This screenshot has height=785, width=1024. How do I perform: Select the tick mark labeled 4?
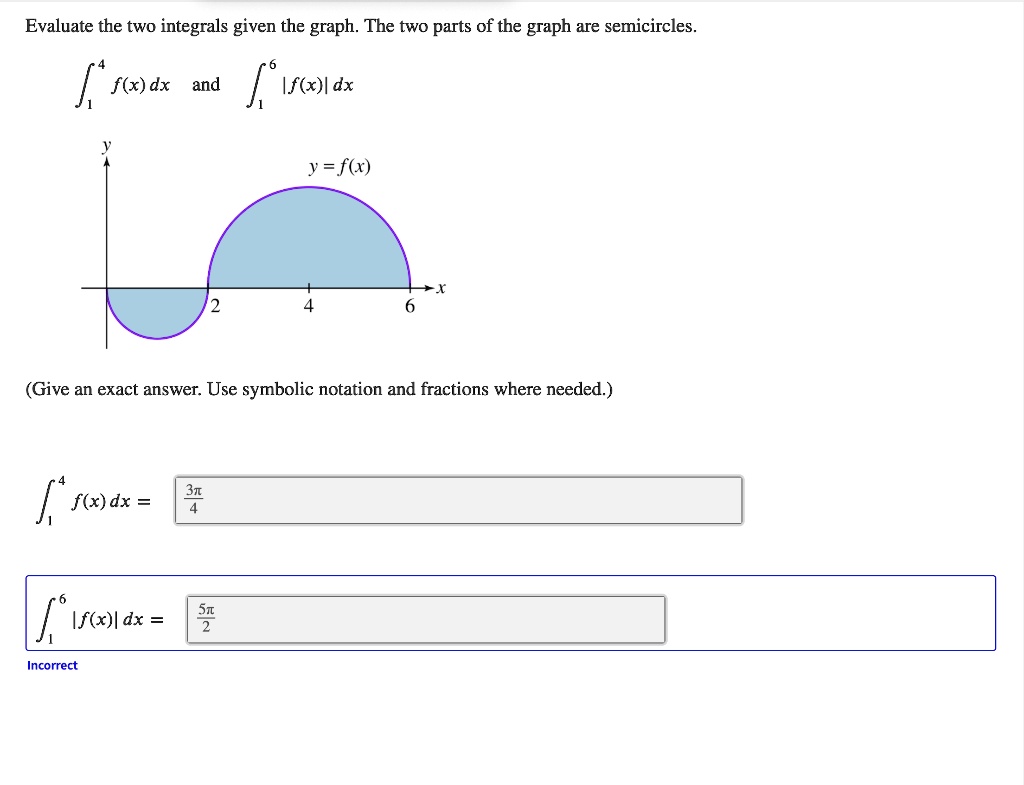[x=309, y=305]
